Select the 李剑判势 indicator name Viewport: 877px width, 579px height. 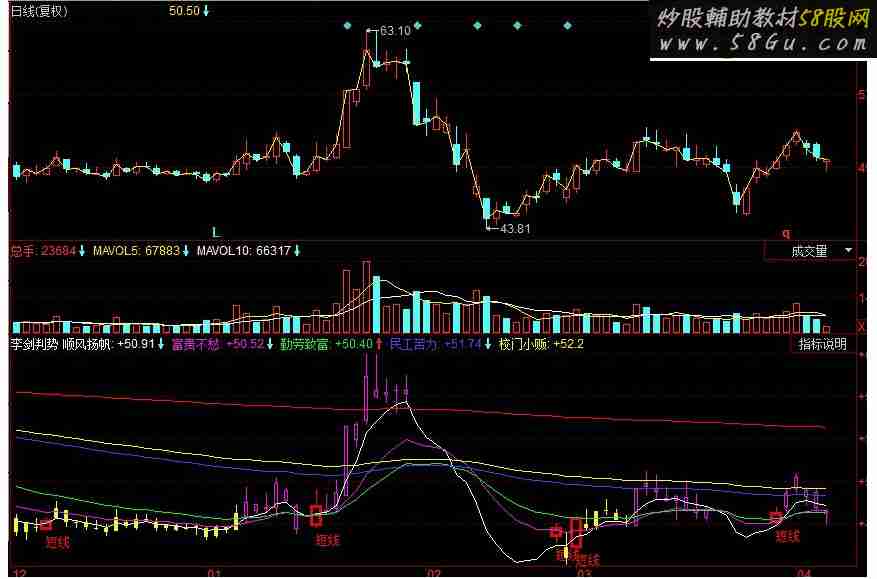coord(34,344)
